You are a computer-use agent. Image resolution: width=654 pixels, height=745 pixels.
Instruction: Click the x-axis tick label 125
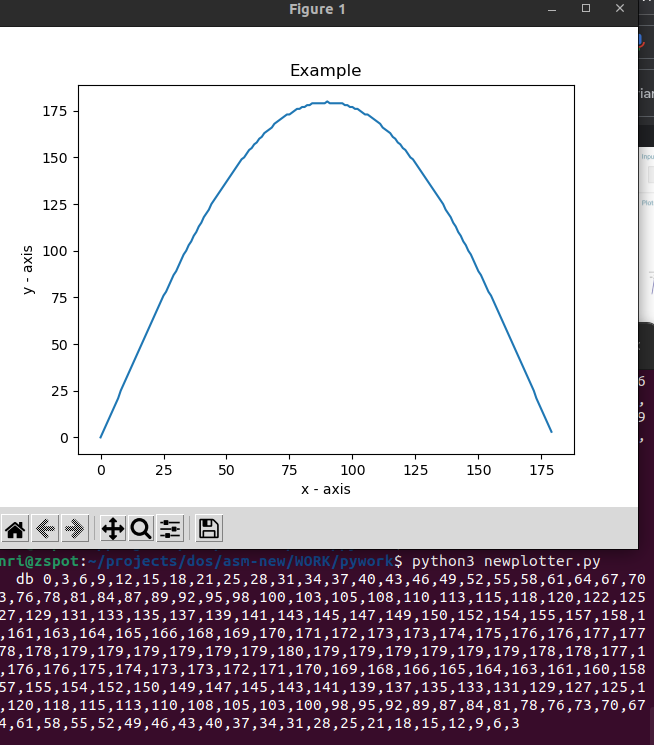click(x=415, y=470)
